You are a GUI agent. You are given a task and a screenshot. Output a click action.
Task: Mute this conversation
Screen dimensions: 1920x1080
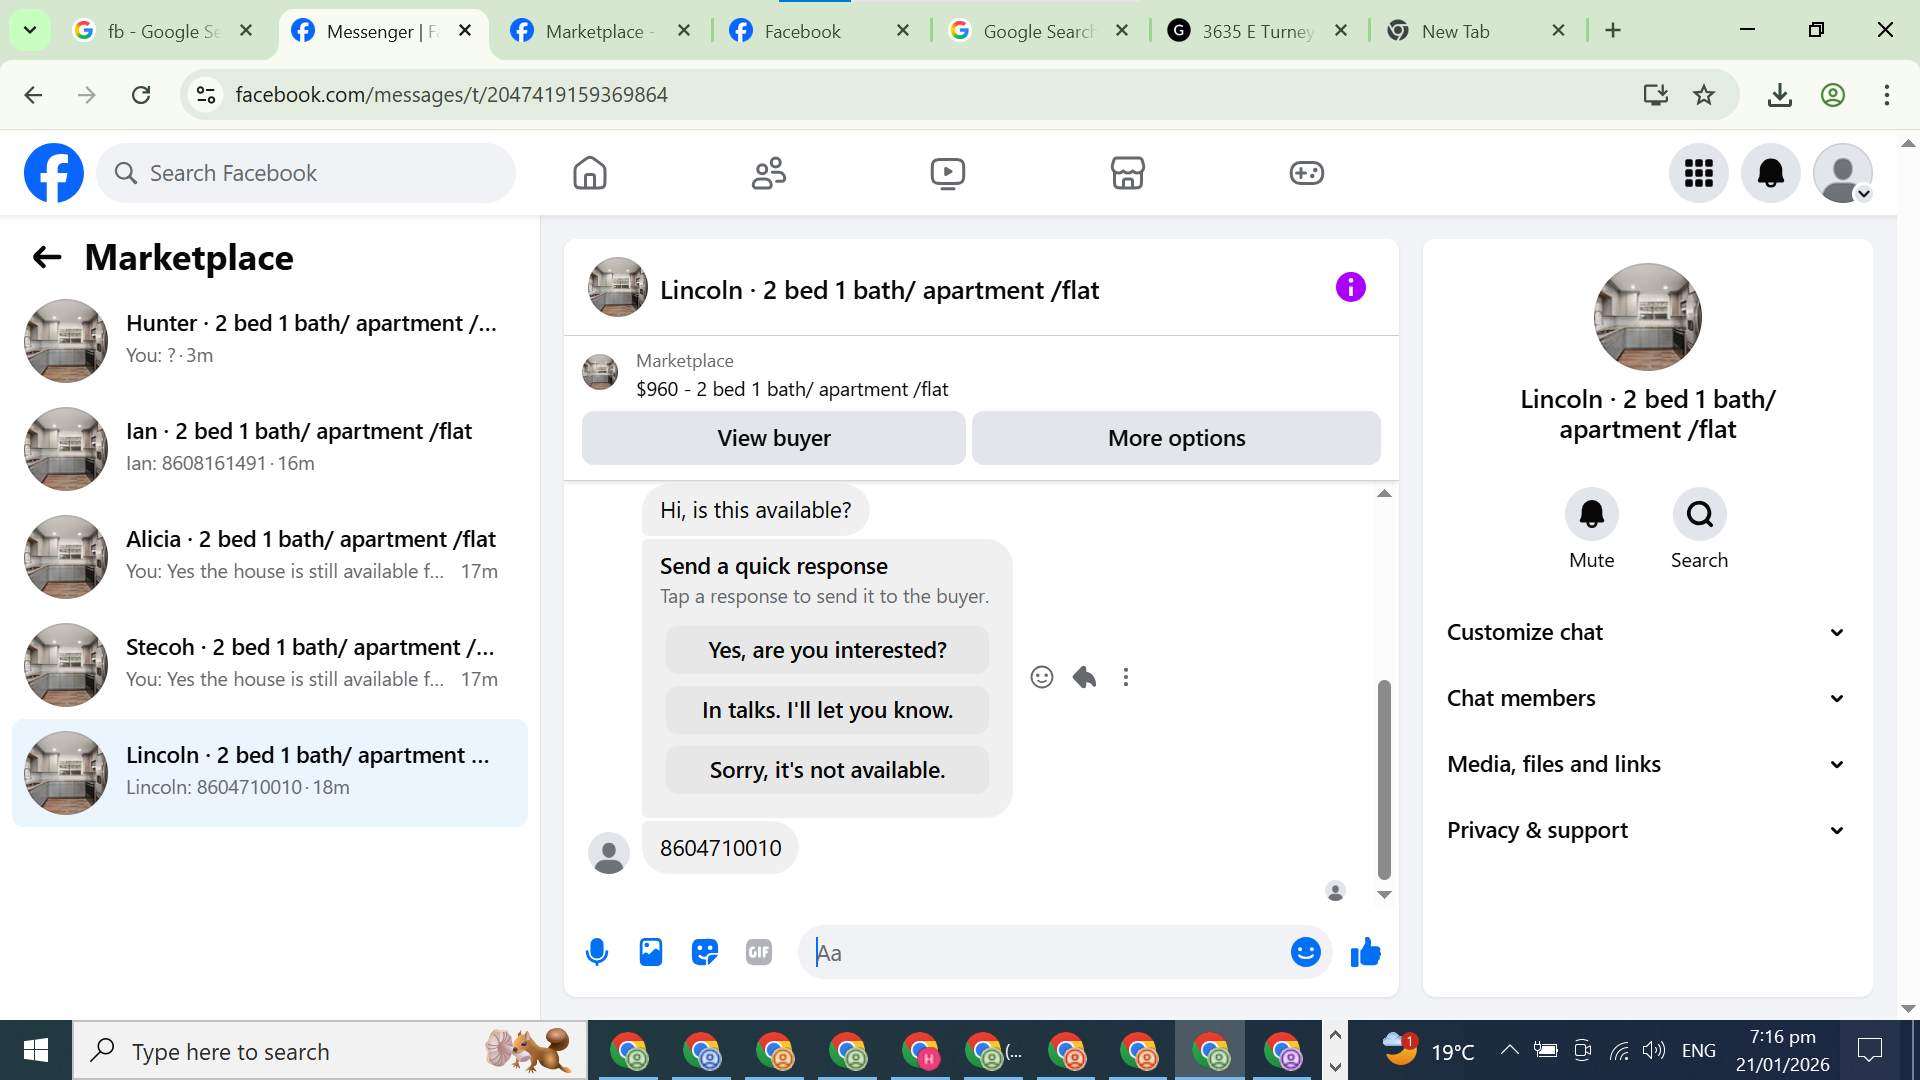[x=1591, y=514]
